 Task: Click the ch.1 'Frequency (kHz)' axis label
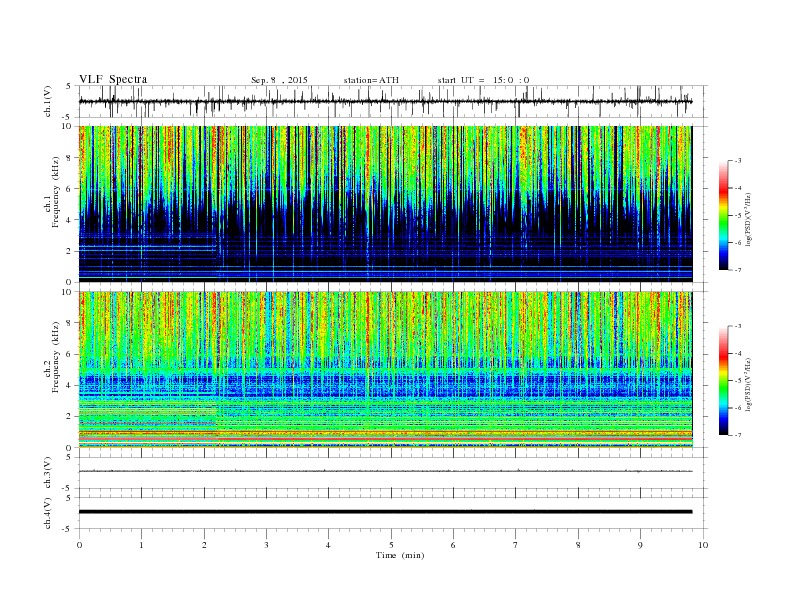pyautogui.click(x=55, y=192)
